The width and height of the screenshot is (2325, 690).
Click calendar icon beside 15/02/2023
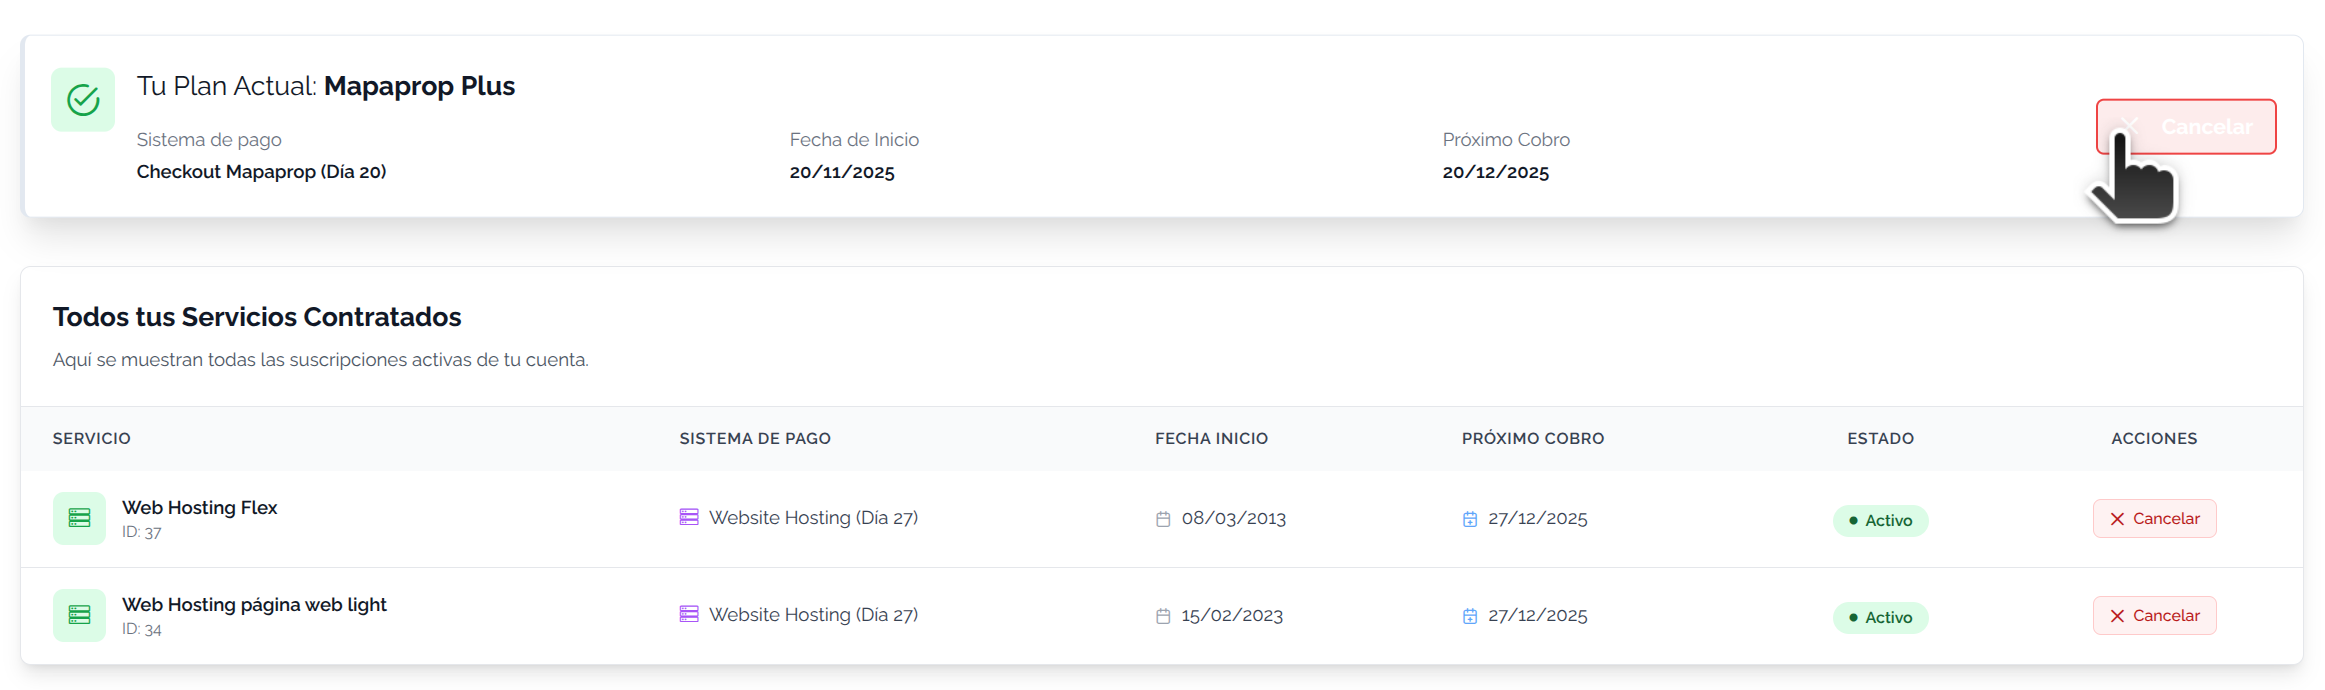pos(1163,616)
